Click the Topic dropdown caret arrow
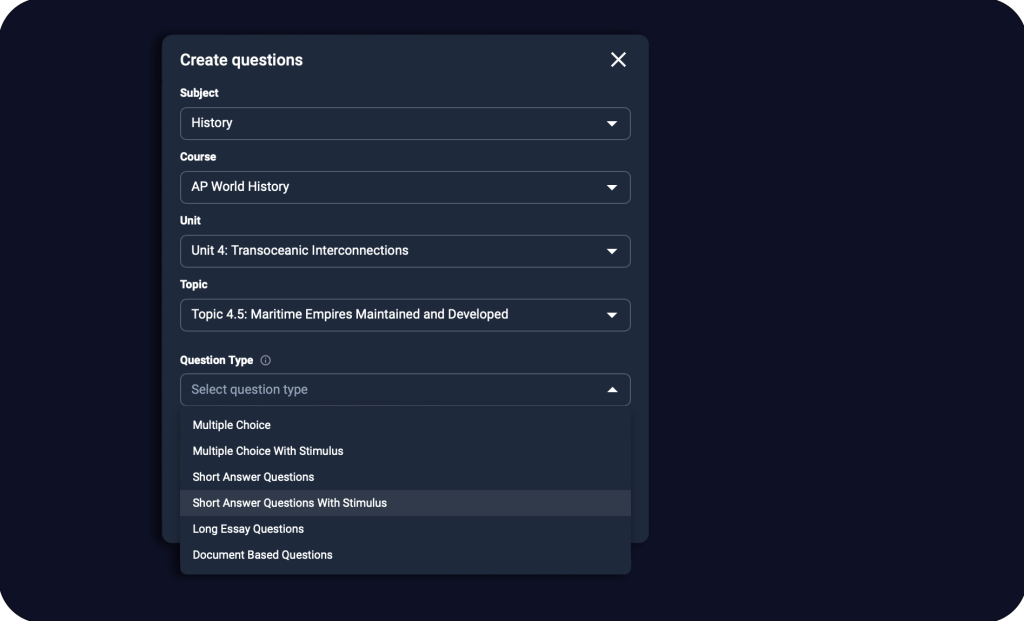 point(612,315)
